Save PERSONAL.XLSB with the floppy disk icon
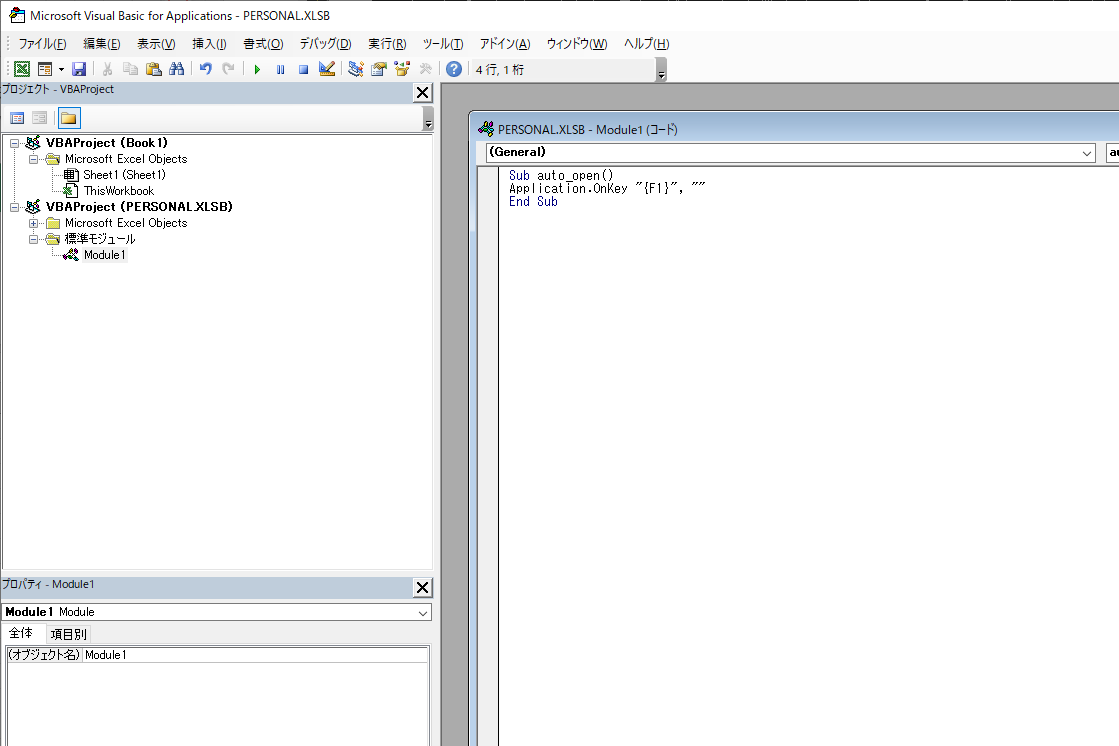This screenshot has height=746, width=1119. click(79, 69)
